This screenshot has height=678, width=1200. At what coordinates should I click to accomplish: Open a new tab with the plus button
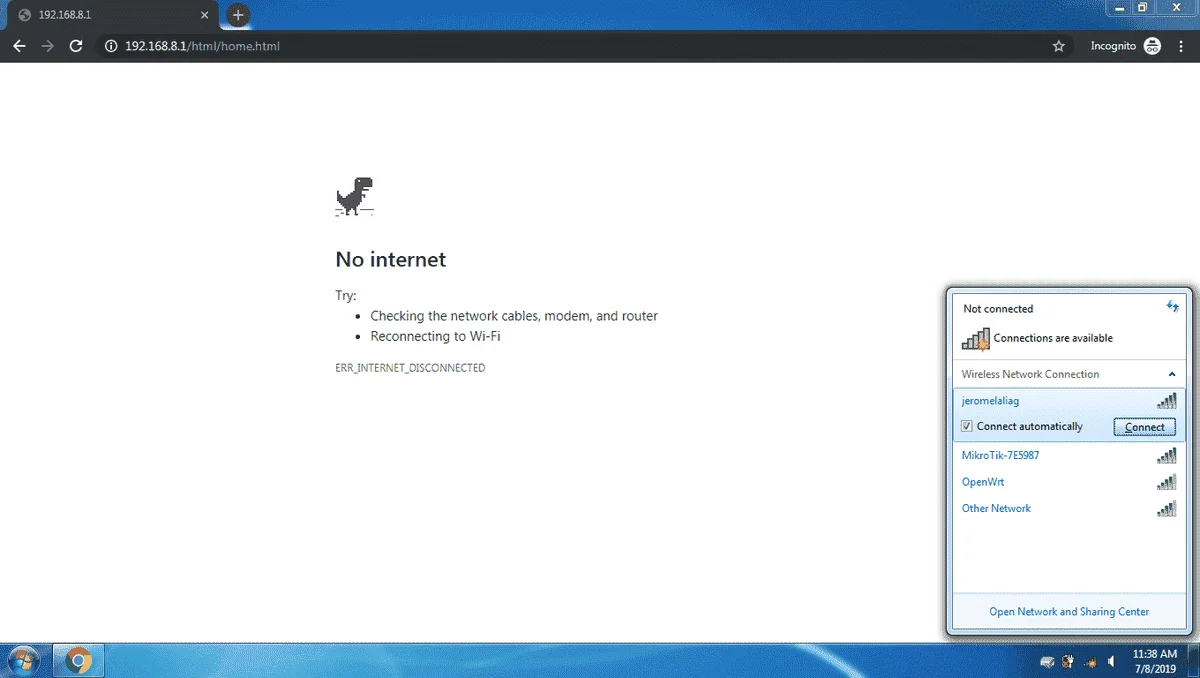237,16
